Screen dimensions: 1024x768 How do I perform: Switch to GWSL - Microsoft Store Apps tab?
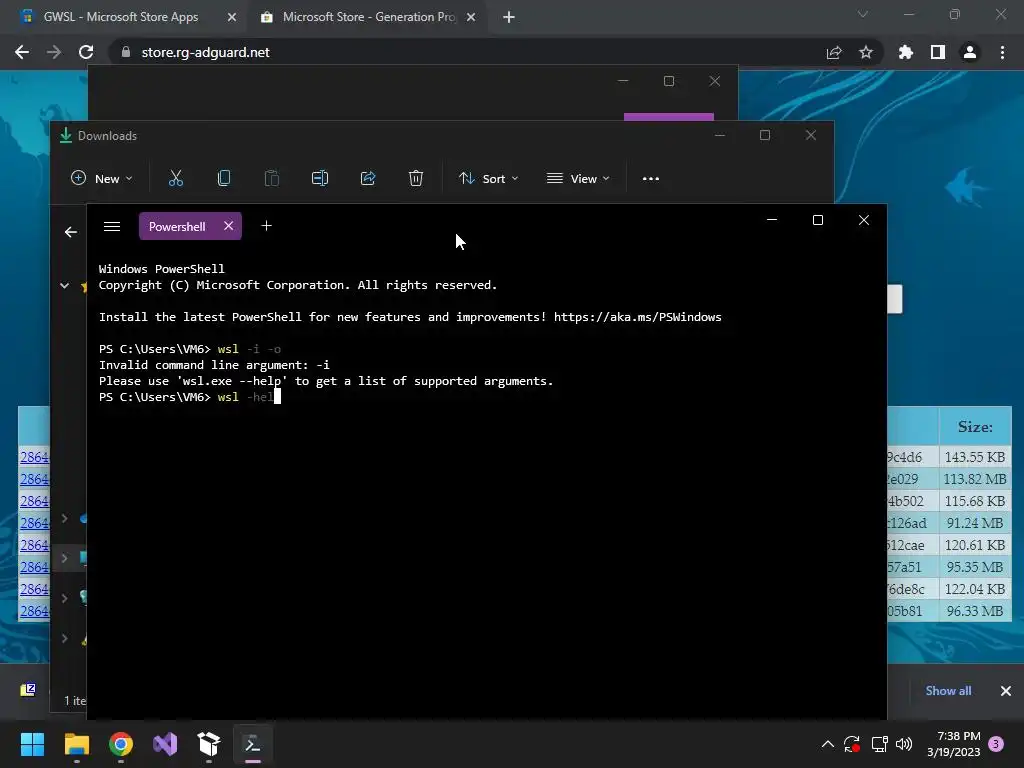pos(121,17)
